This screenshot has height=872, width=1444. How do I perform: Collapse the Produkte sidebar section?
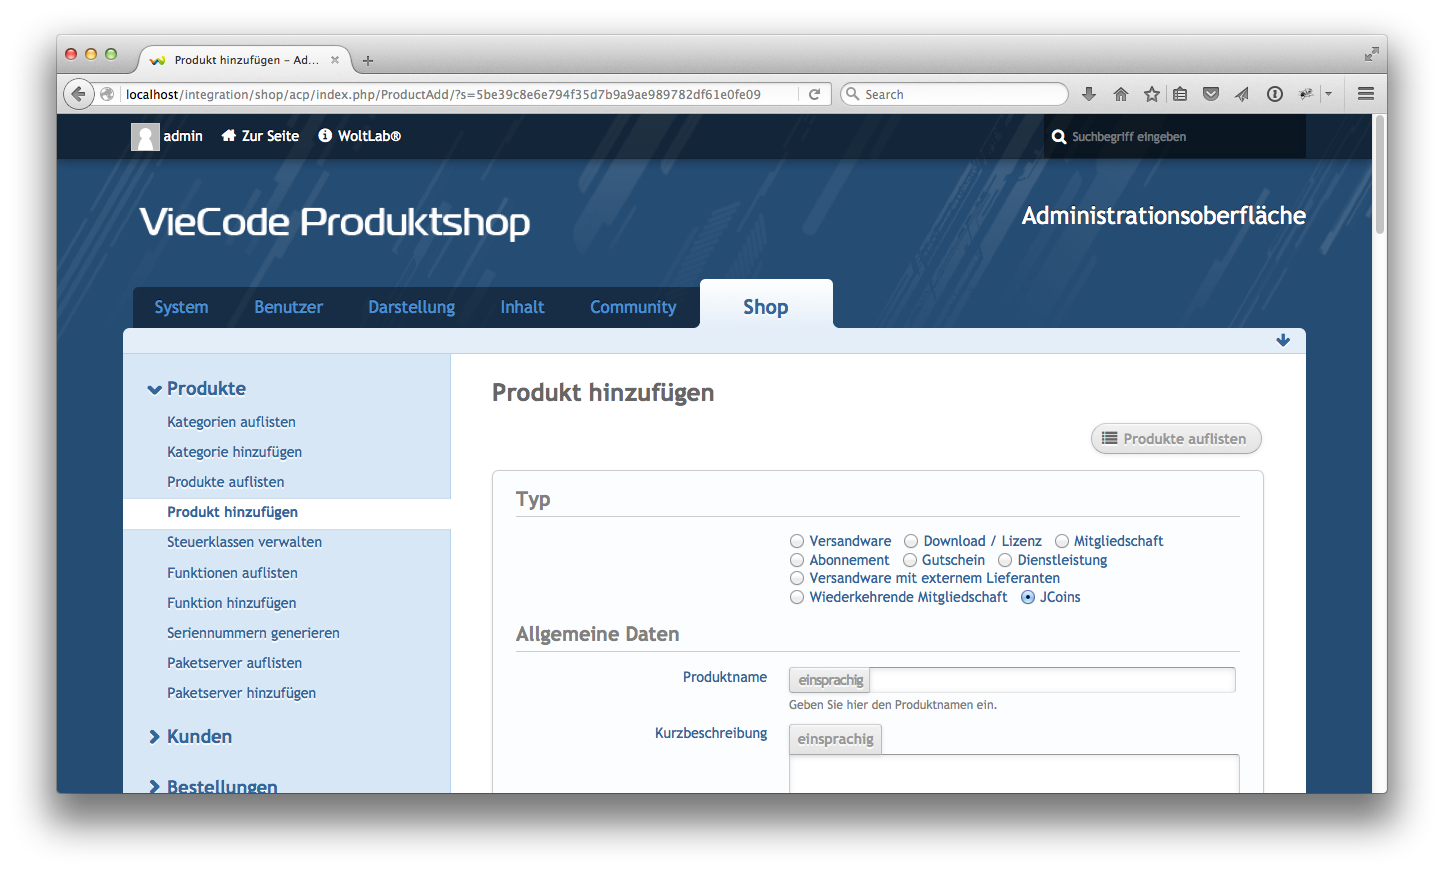coord(155,389)
